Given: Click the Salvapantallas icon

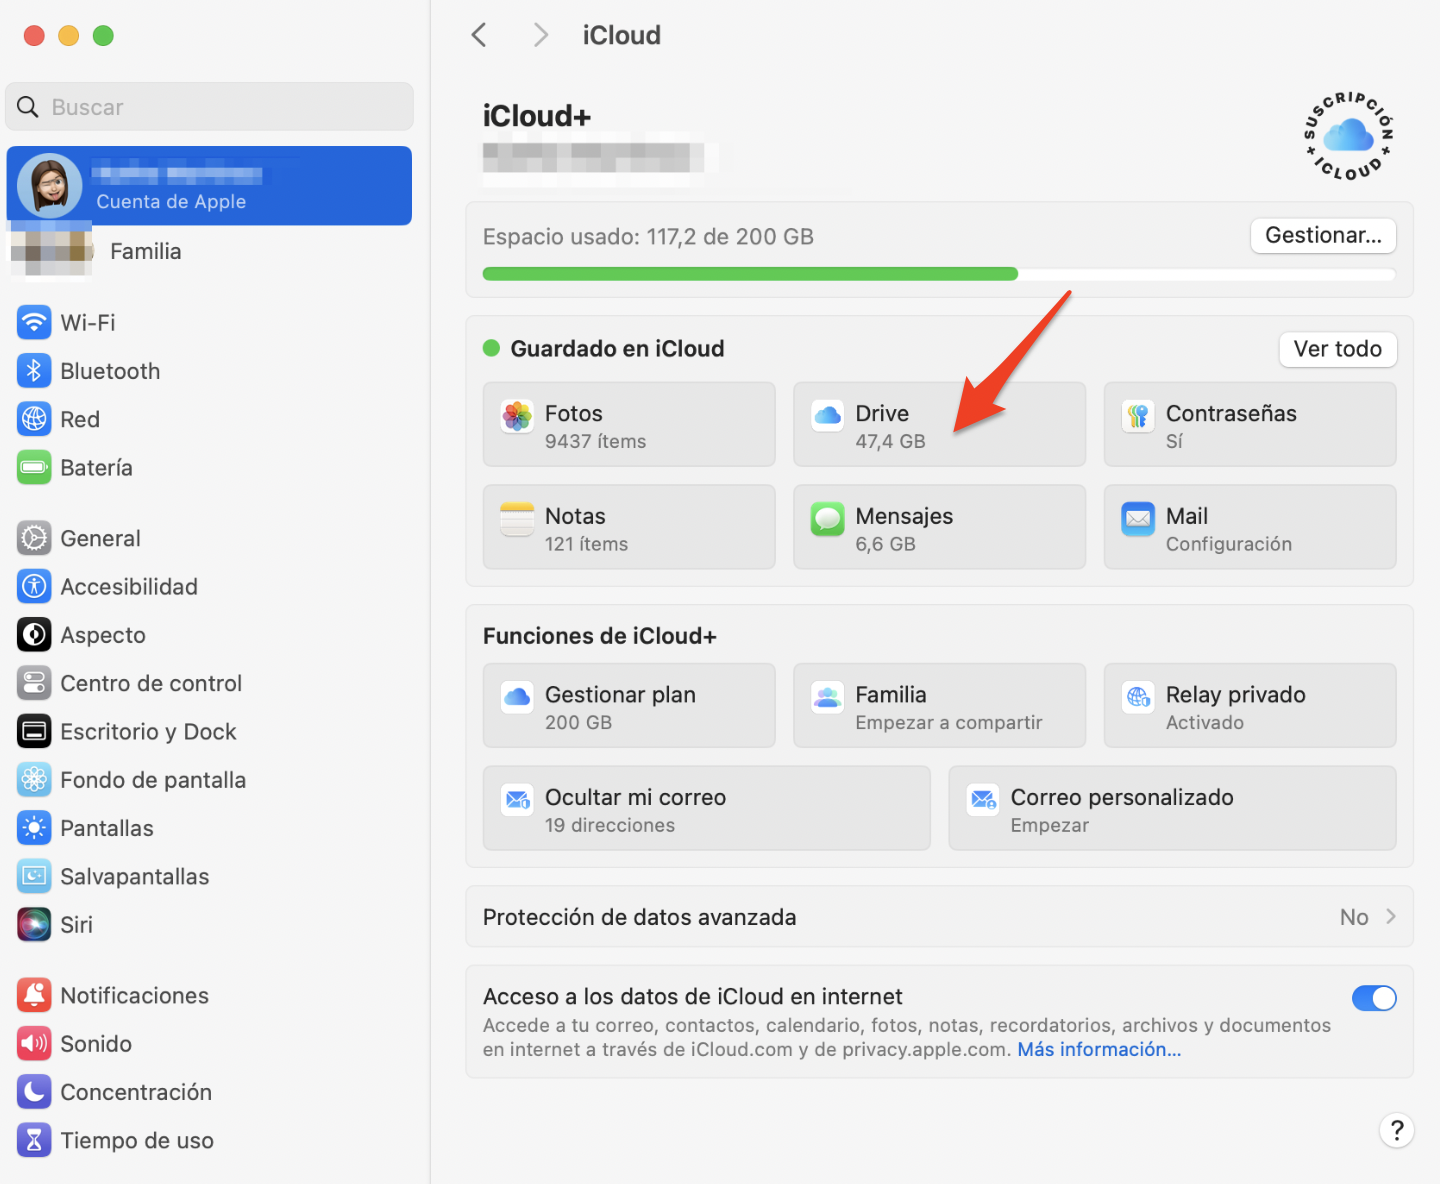Looking at the screenshot, I should [34, 876].
